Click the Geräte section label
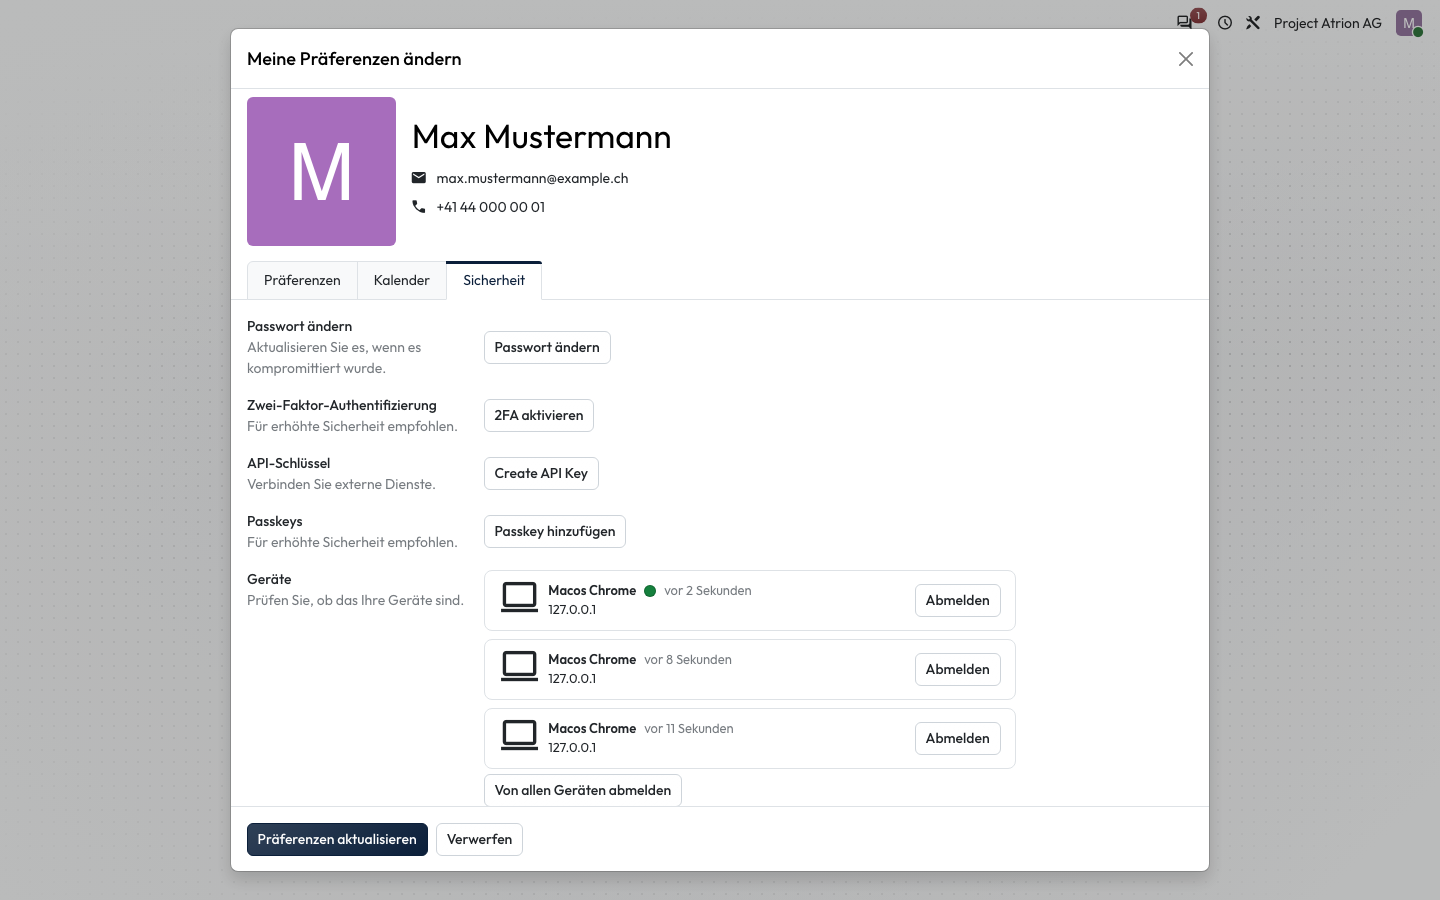This screenshot has width=1440, height=900. 269,579
